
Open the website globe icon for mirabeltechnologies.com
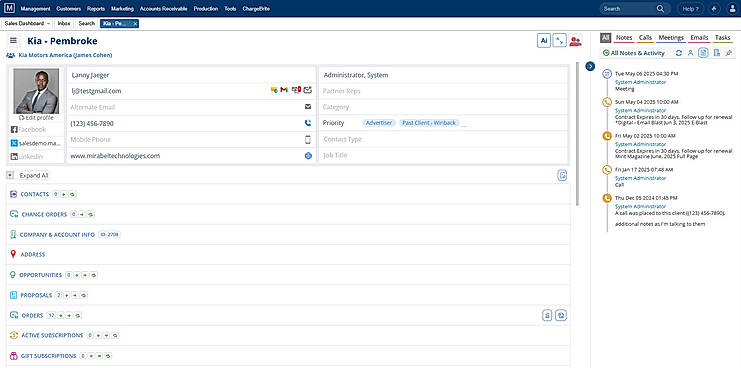pos(308,155)
